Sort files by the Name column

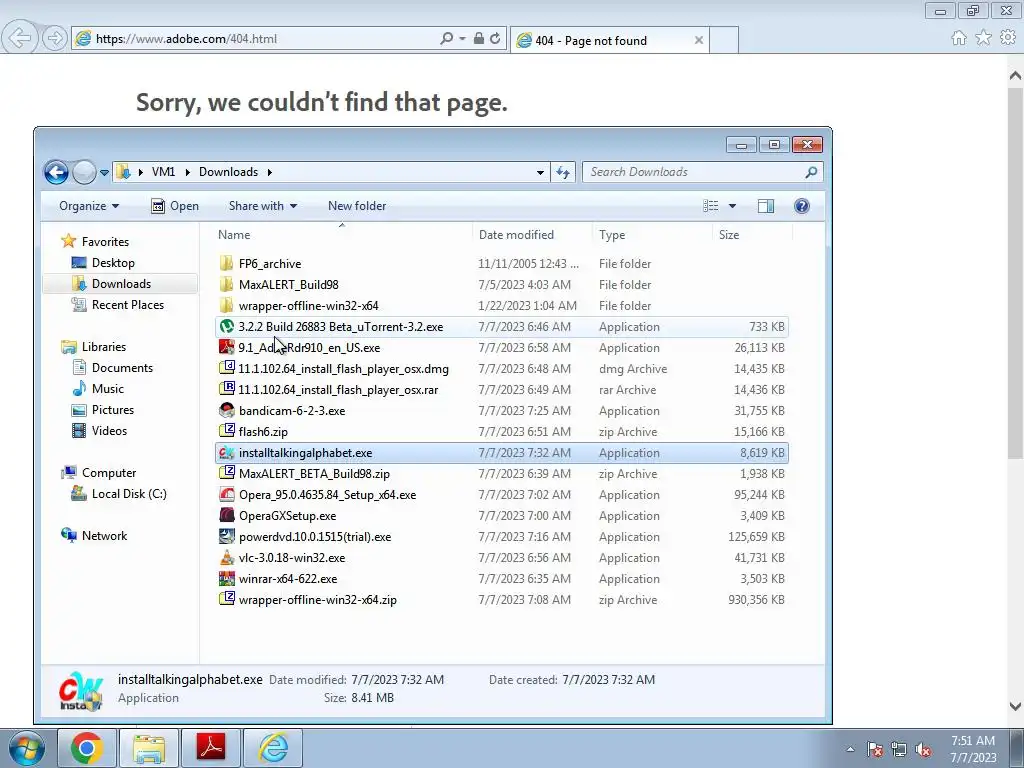point(343,234)
